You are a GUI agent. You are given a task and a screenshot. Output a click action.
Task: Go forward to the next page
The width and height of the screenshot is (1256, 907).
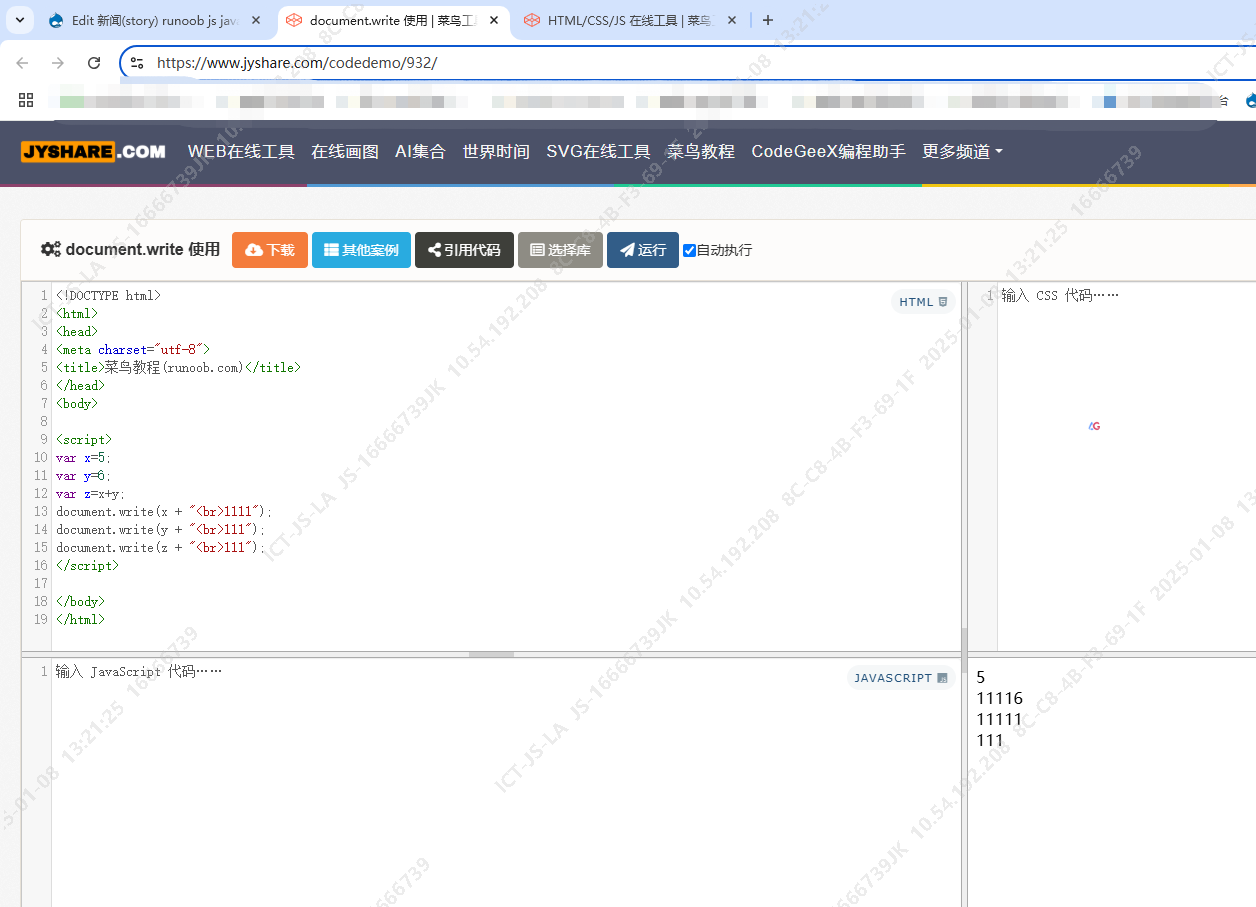58,63
